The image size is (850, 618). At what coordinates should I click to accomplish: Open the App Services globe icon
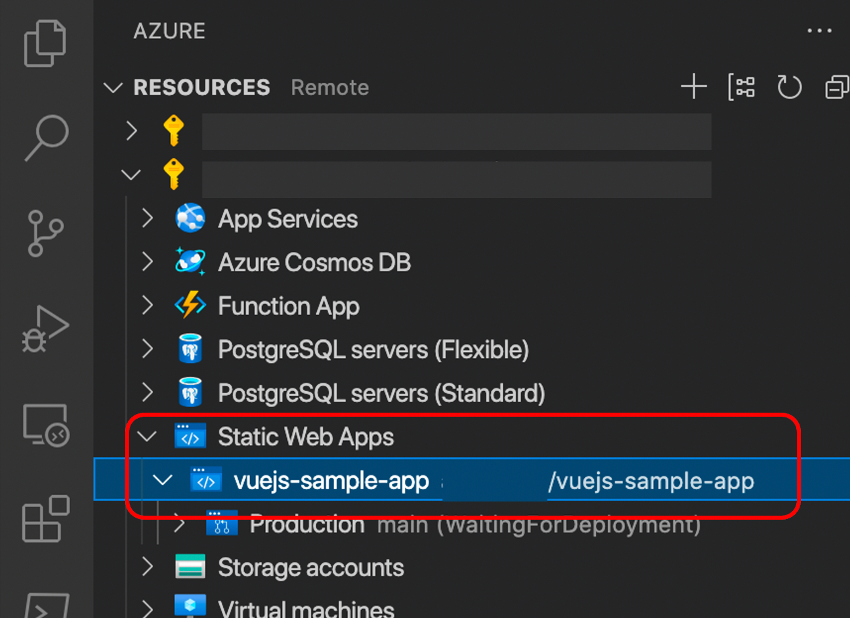(x=192, y=219)
